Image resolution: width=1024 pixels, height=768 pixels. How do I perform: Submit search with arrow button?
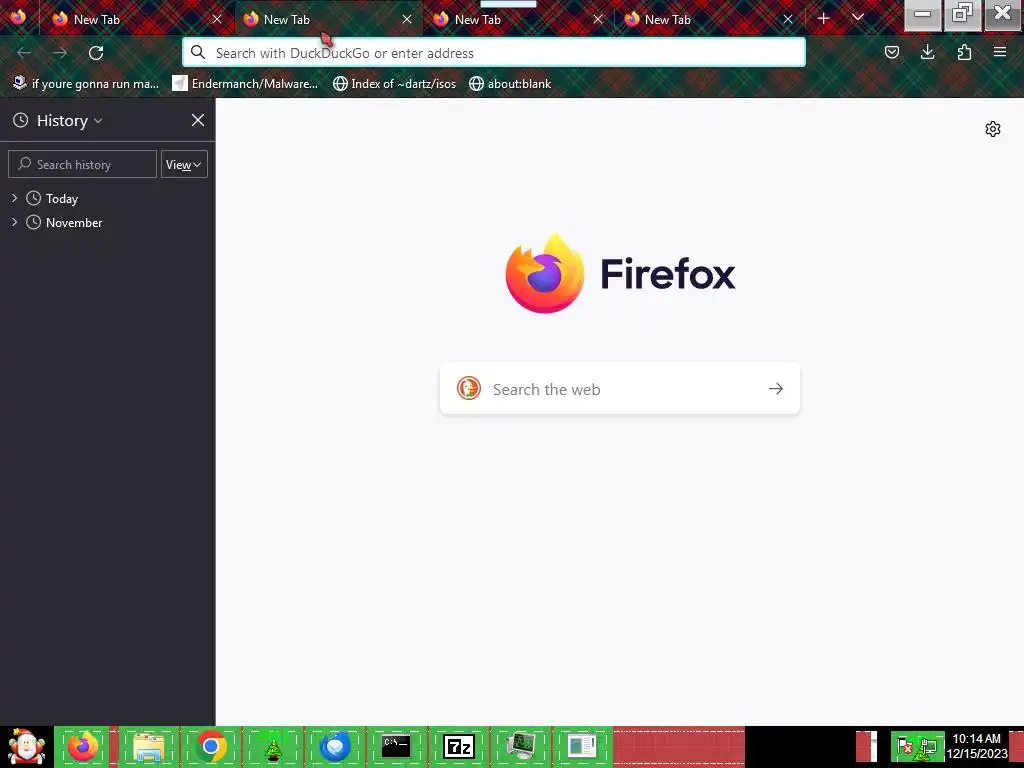[776, 389]
